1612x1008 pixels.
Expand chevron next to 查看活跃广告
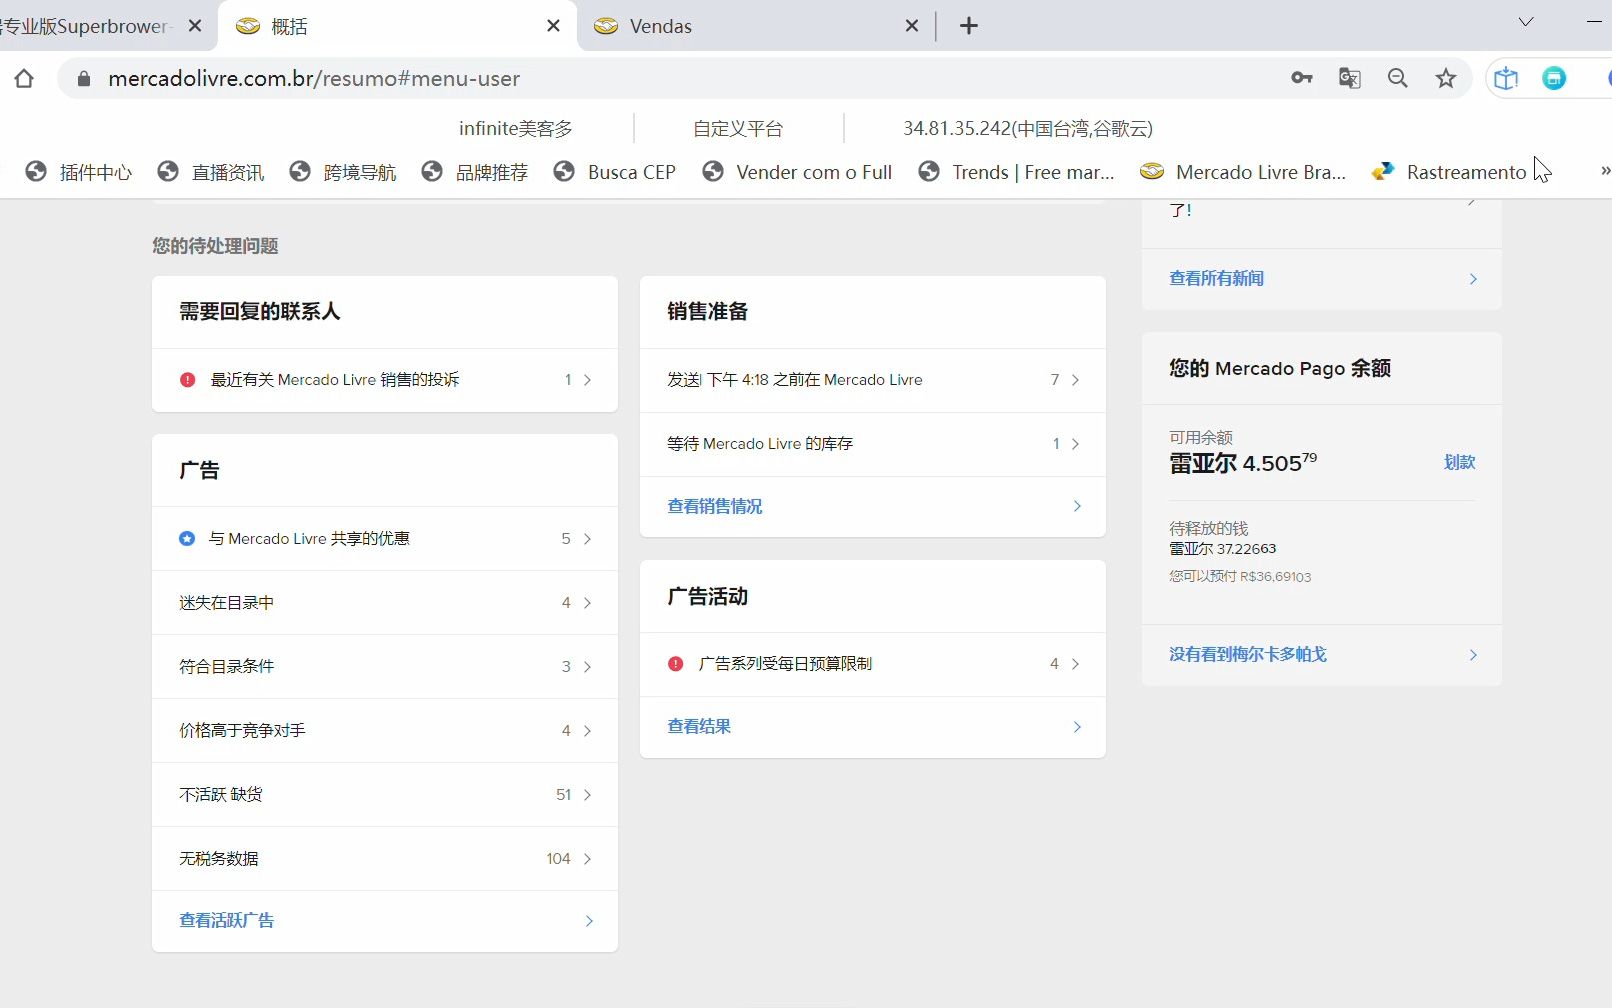(589, 921)
